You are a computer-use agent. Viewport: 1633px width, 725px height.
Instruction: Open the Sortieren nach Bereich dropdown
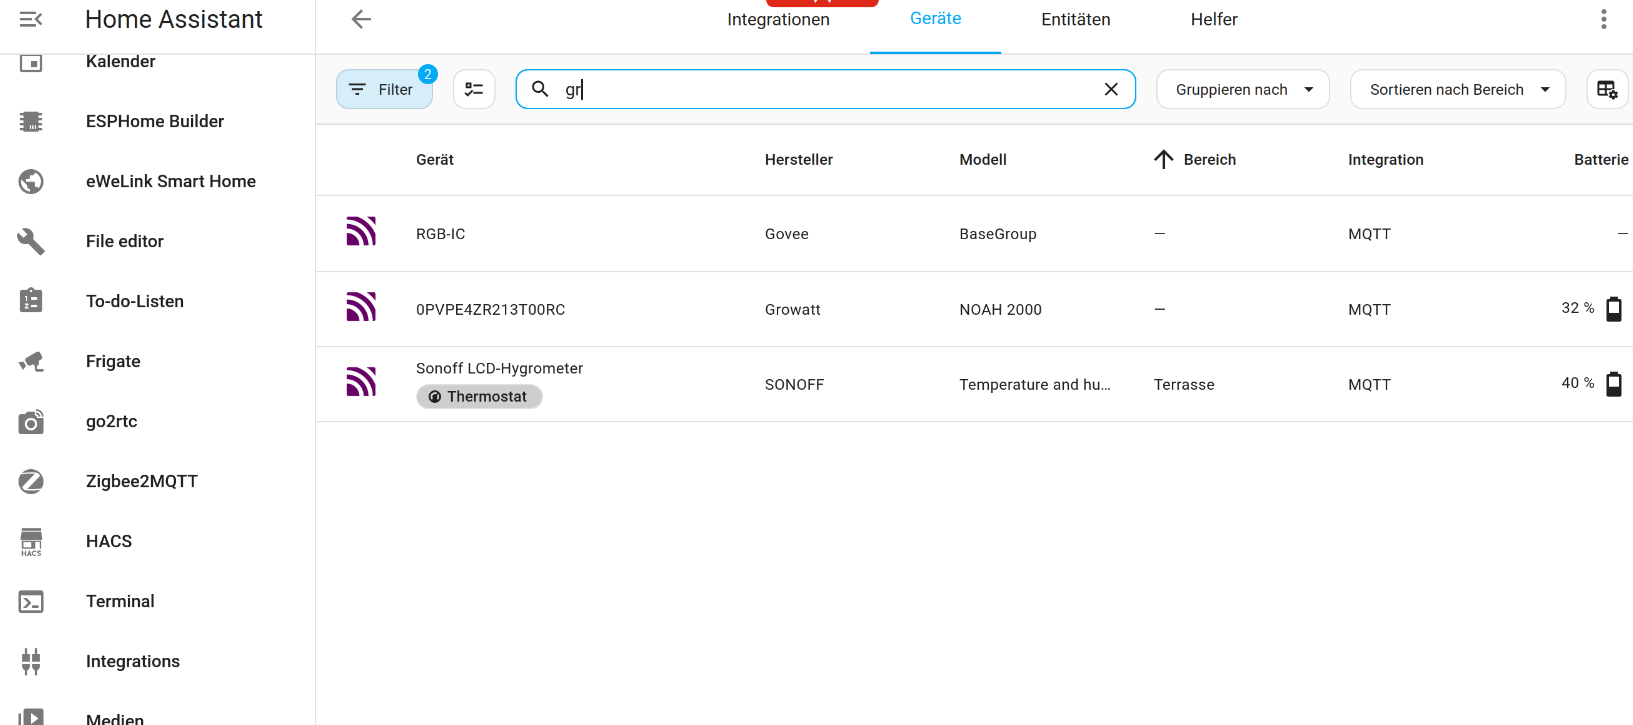tap(1458, 89)
